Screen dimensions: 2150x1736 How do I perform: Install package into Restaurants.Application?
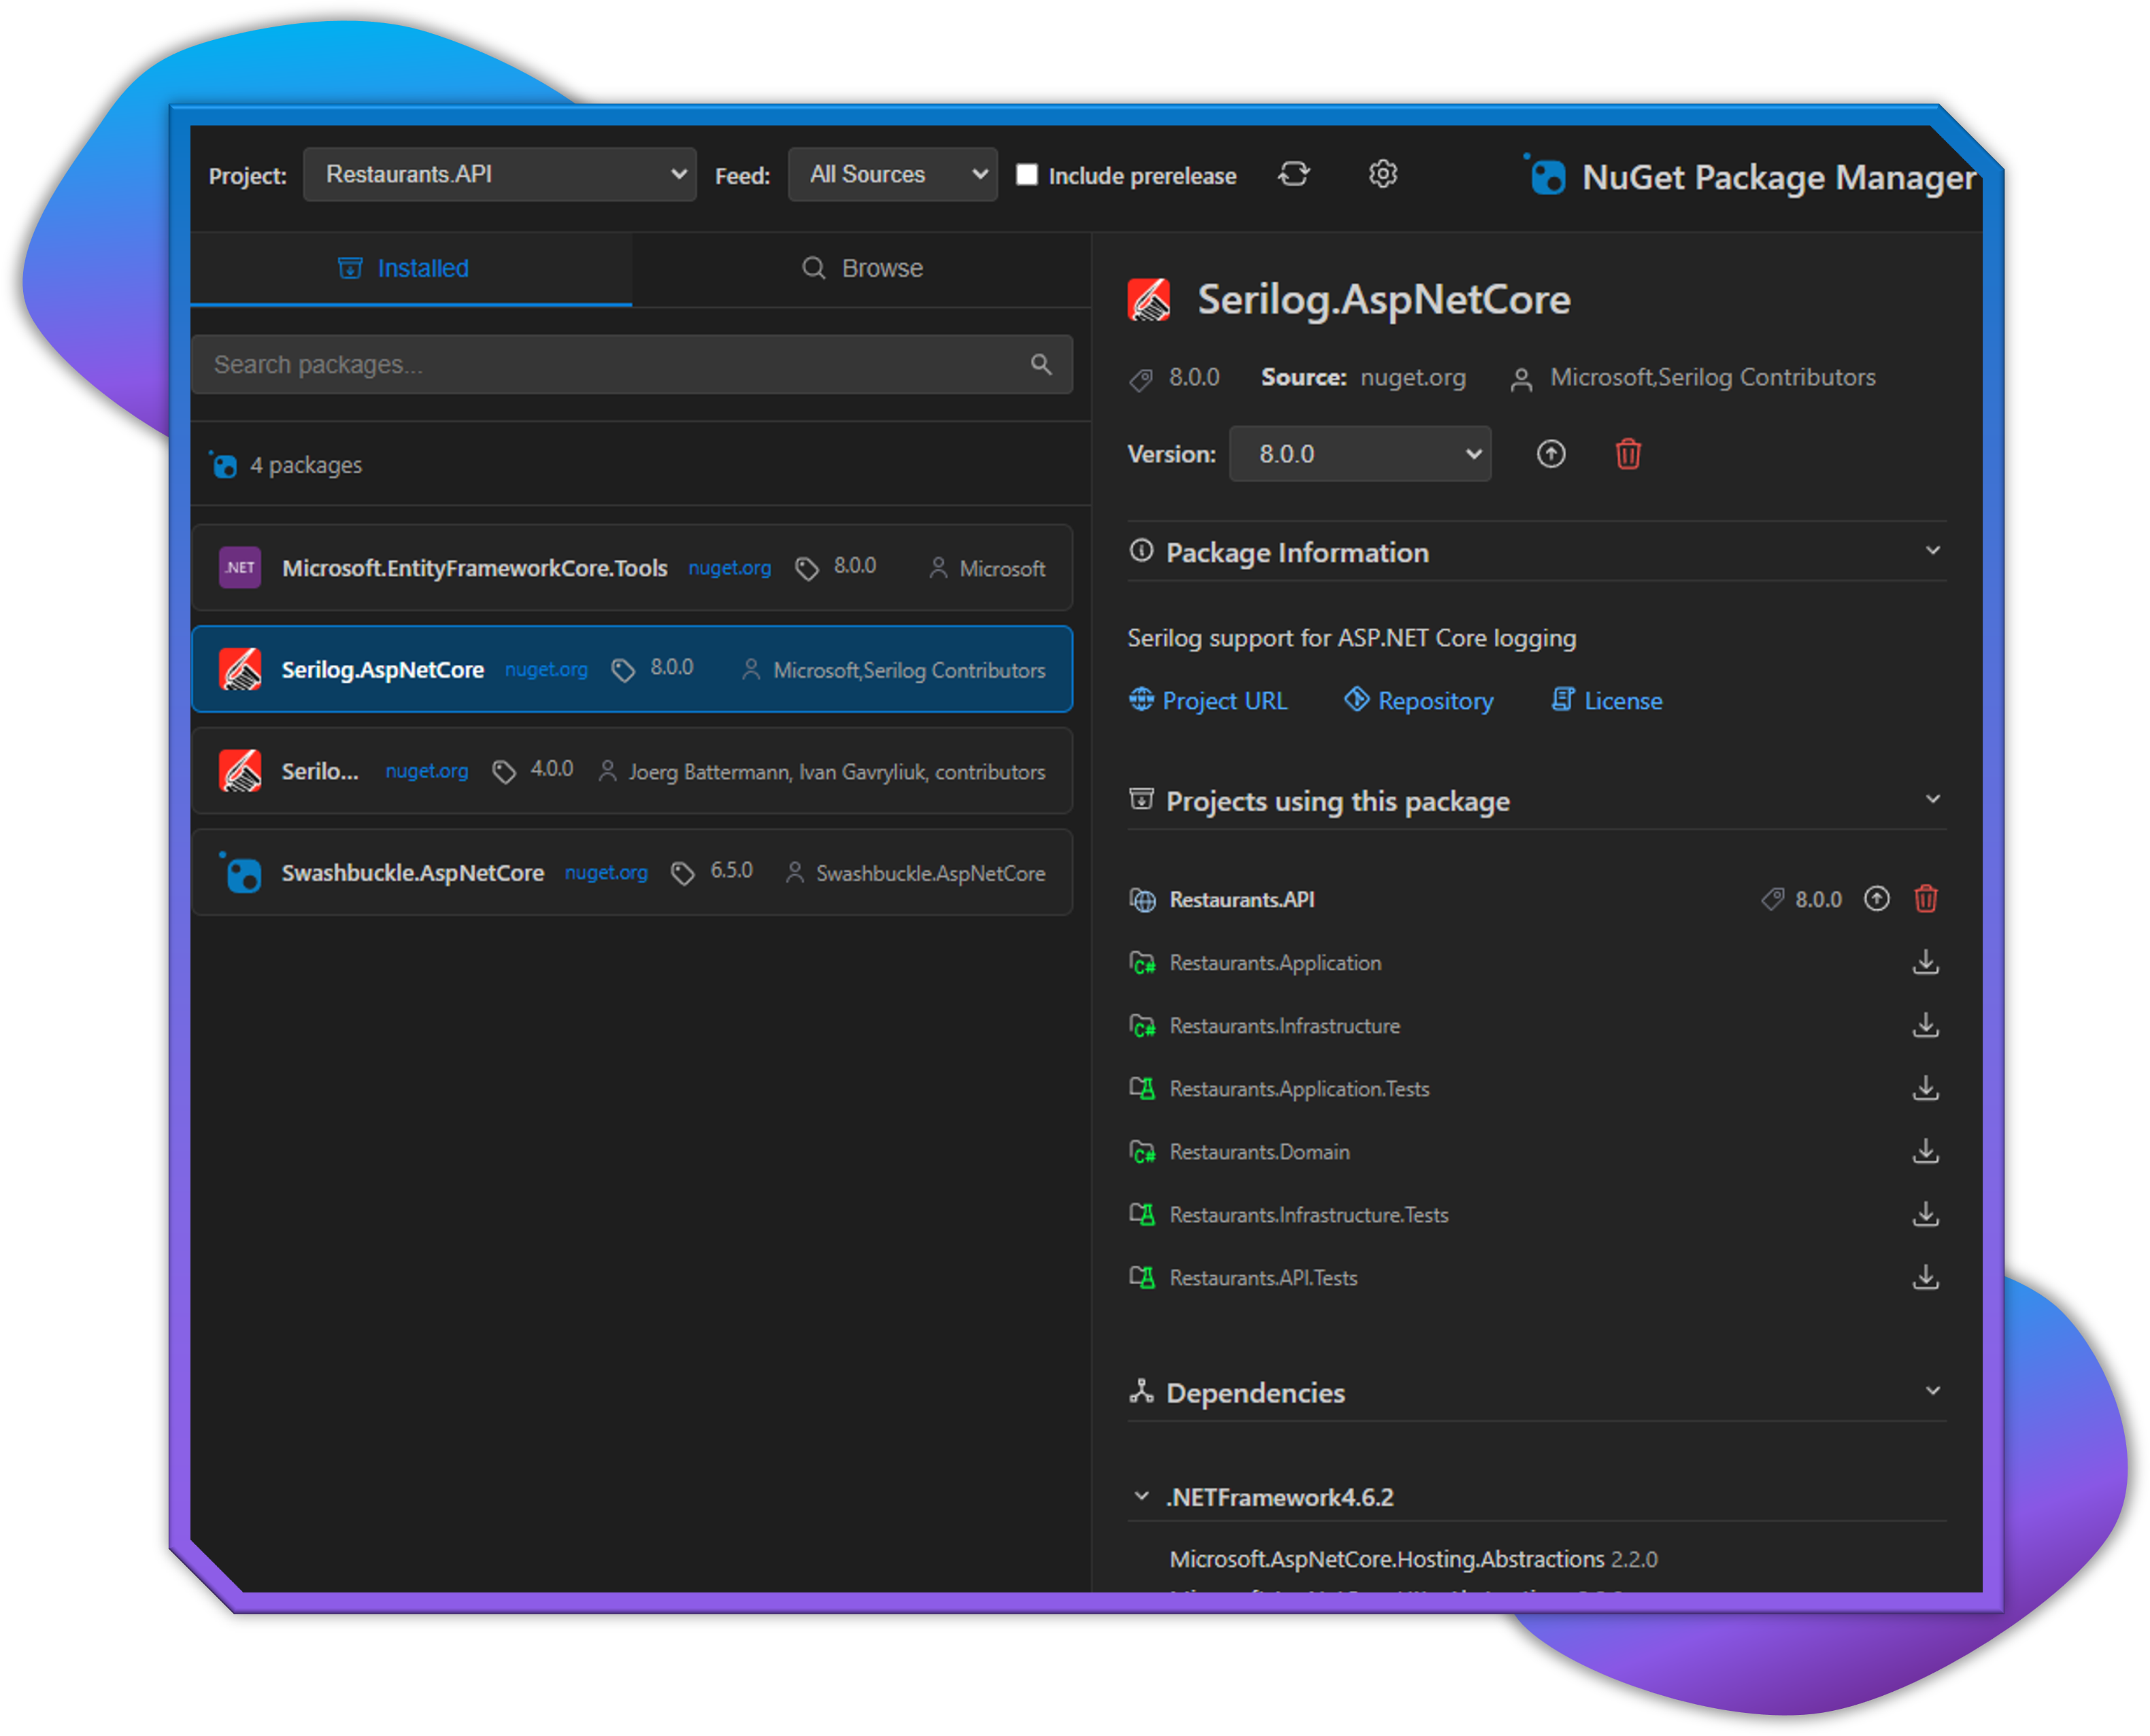click(1925, 962)
